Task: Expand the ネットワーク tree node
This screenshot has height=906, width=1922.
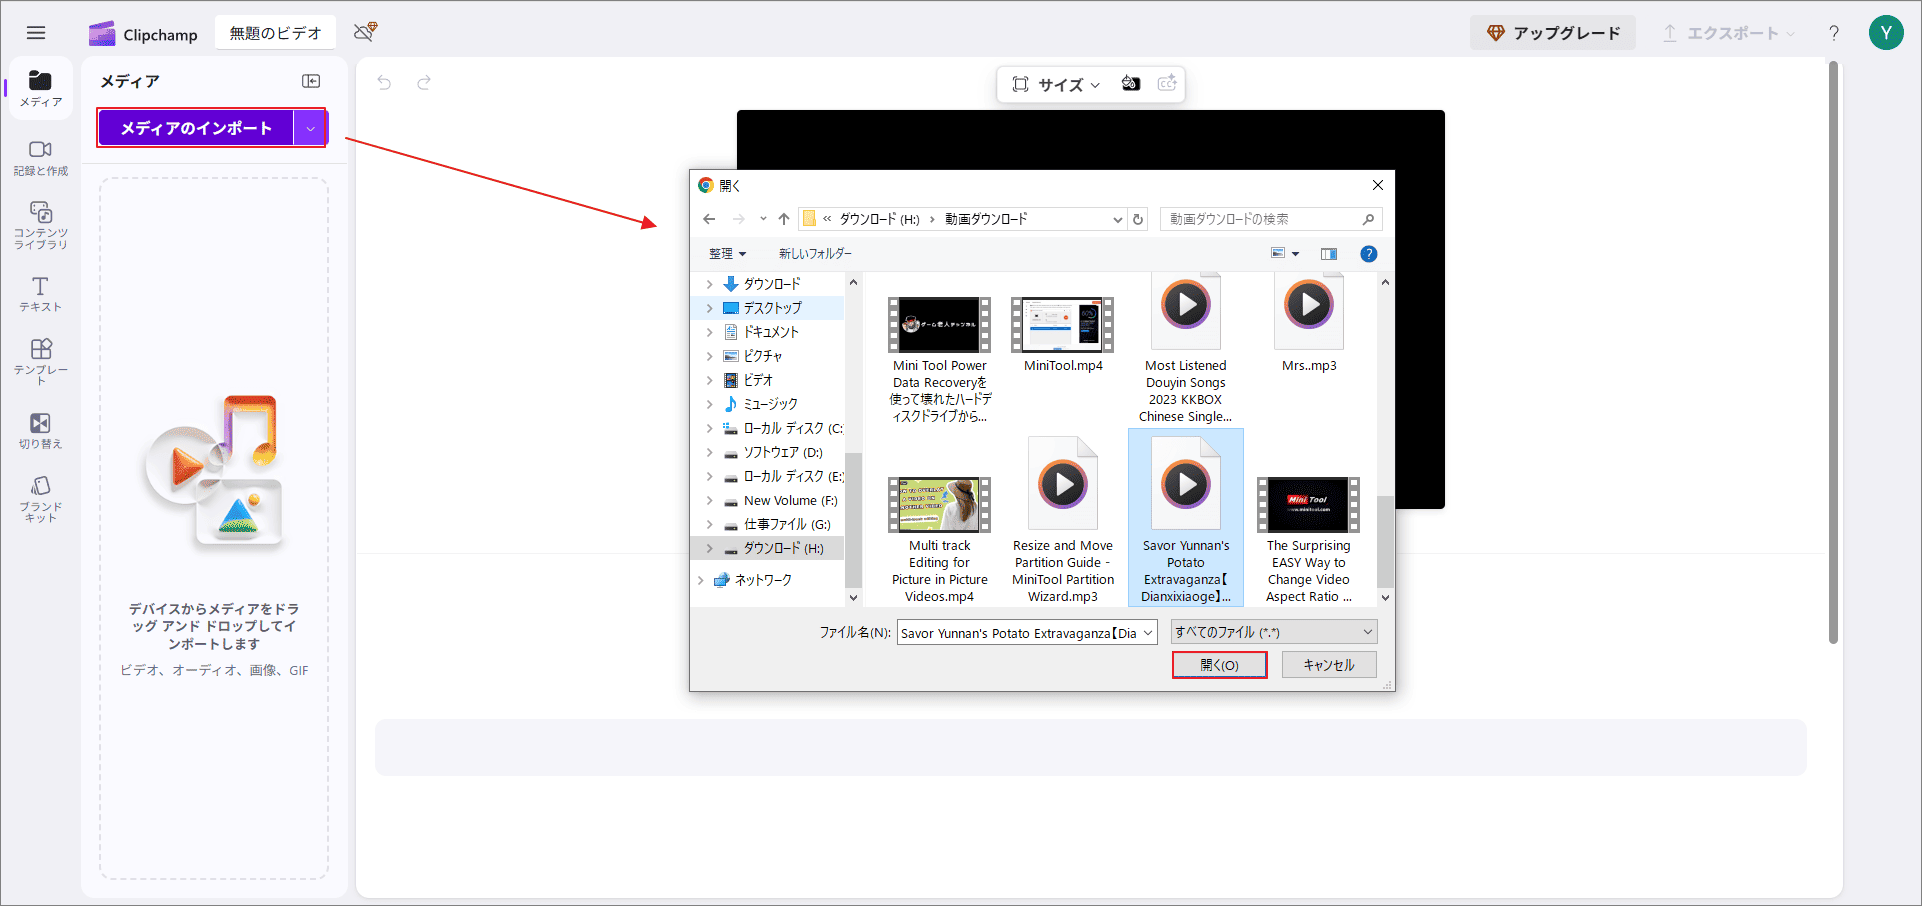Action: pyautogui.click(x=700, y=580)
